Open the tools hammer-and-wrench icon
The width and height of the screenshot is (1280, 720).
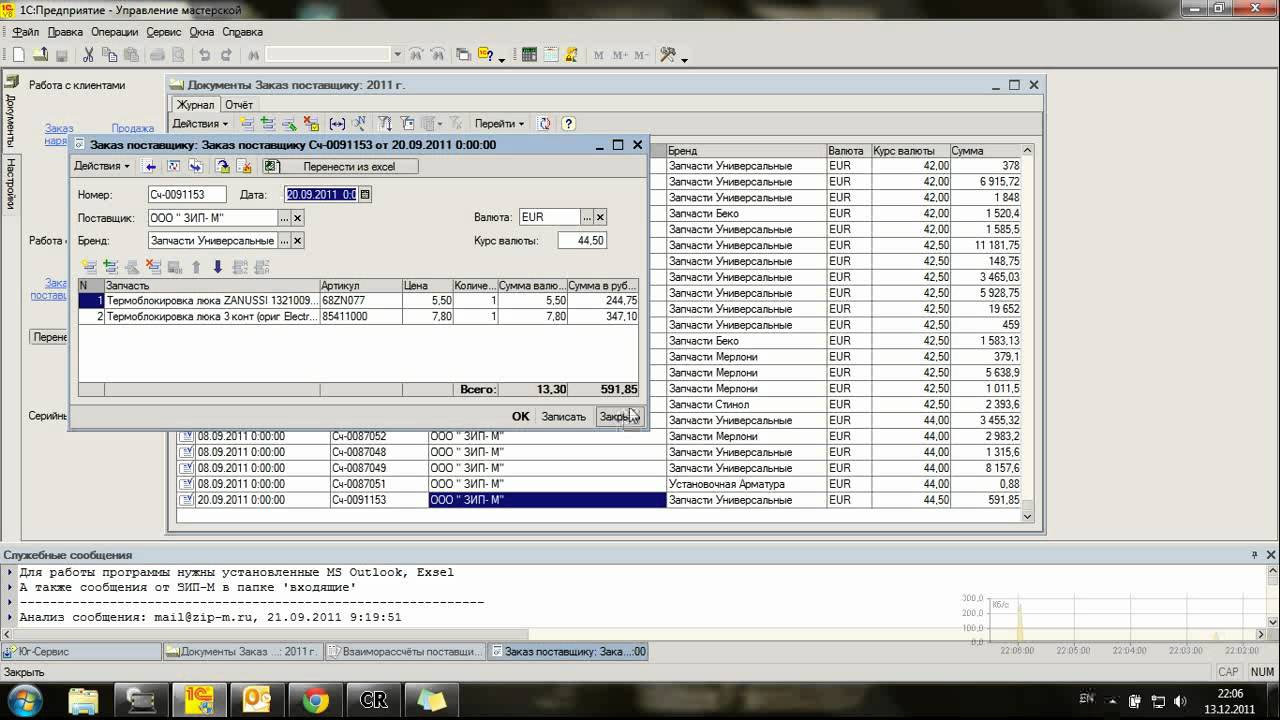pos(668,55)
